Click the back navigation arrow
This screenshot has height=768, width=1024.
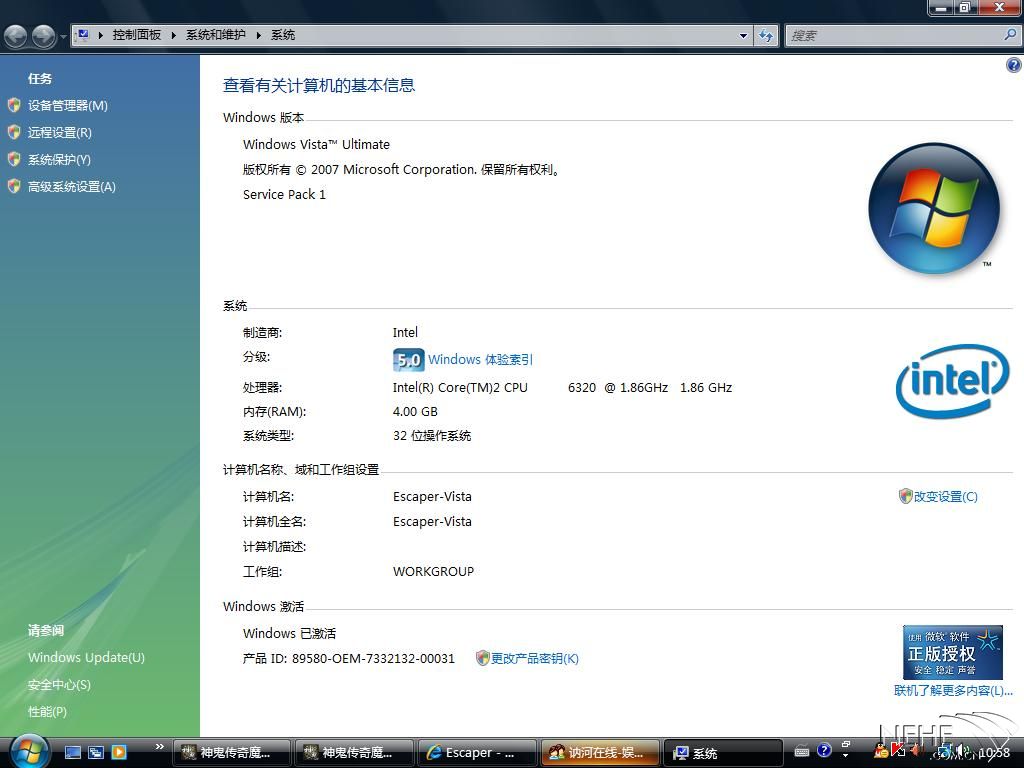tap(16, 37)
